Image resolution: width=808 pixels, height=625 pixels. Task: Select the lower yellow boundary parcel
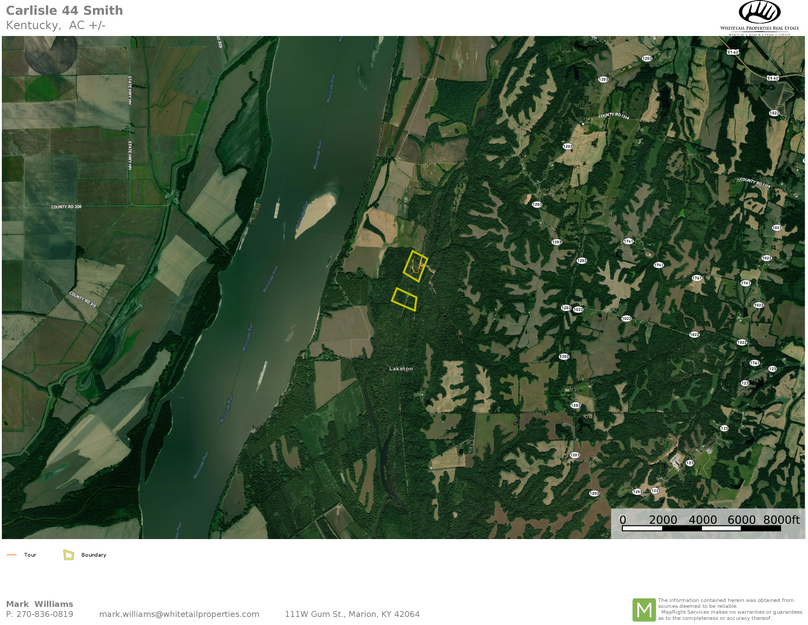(404, 299)
